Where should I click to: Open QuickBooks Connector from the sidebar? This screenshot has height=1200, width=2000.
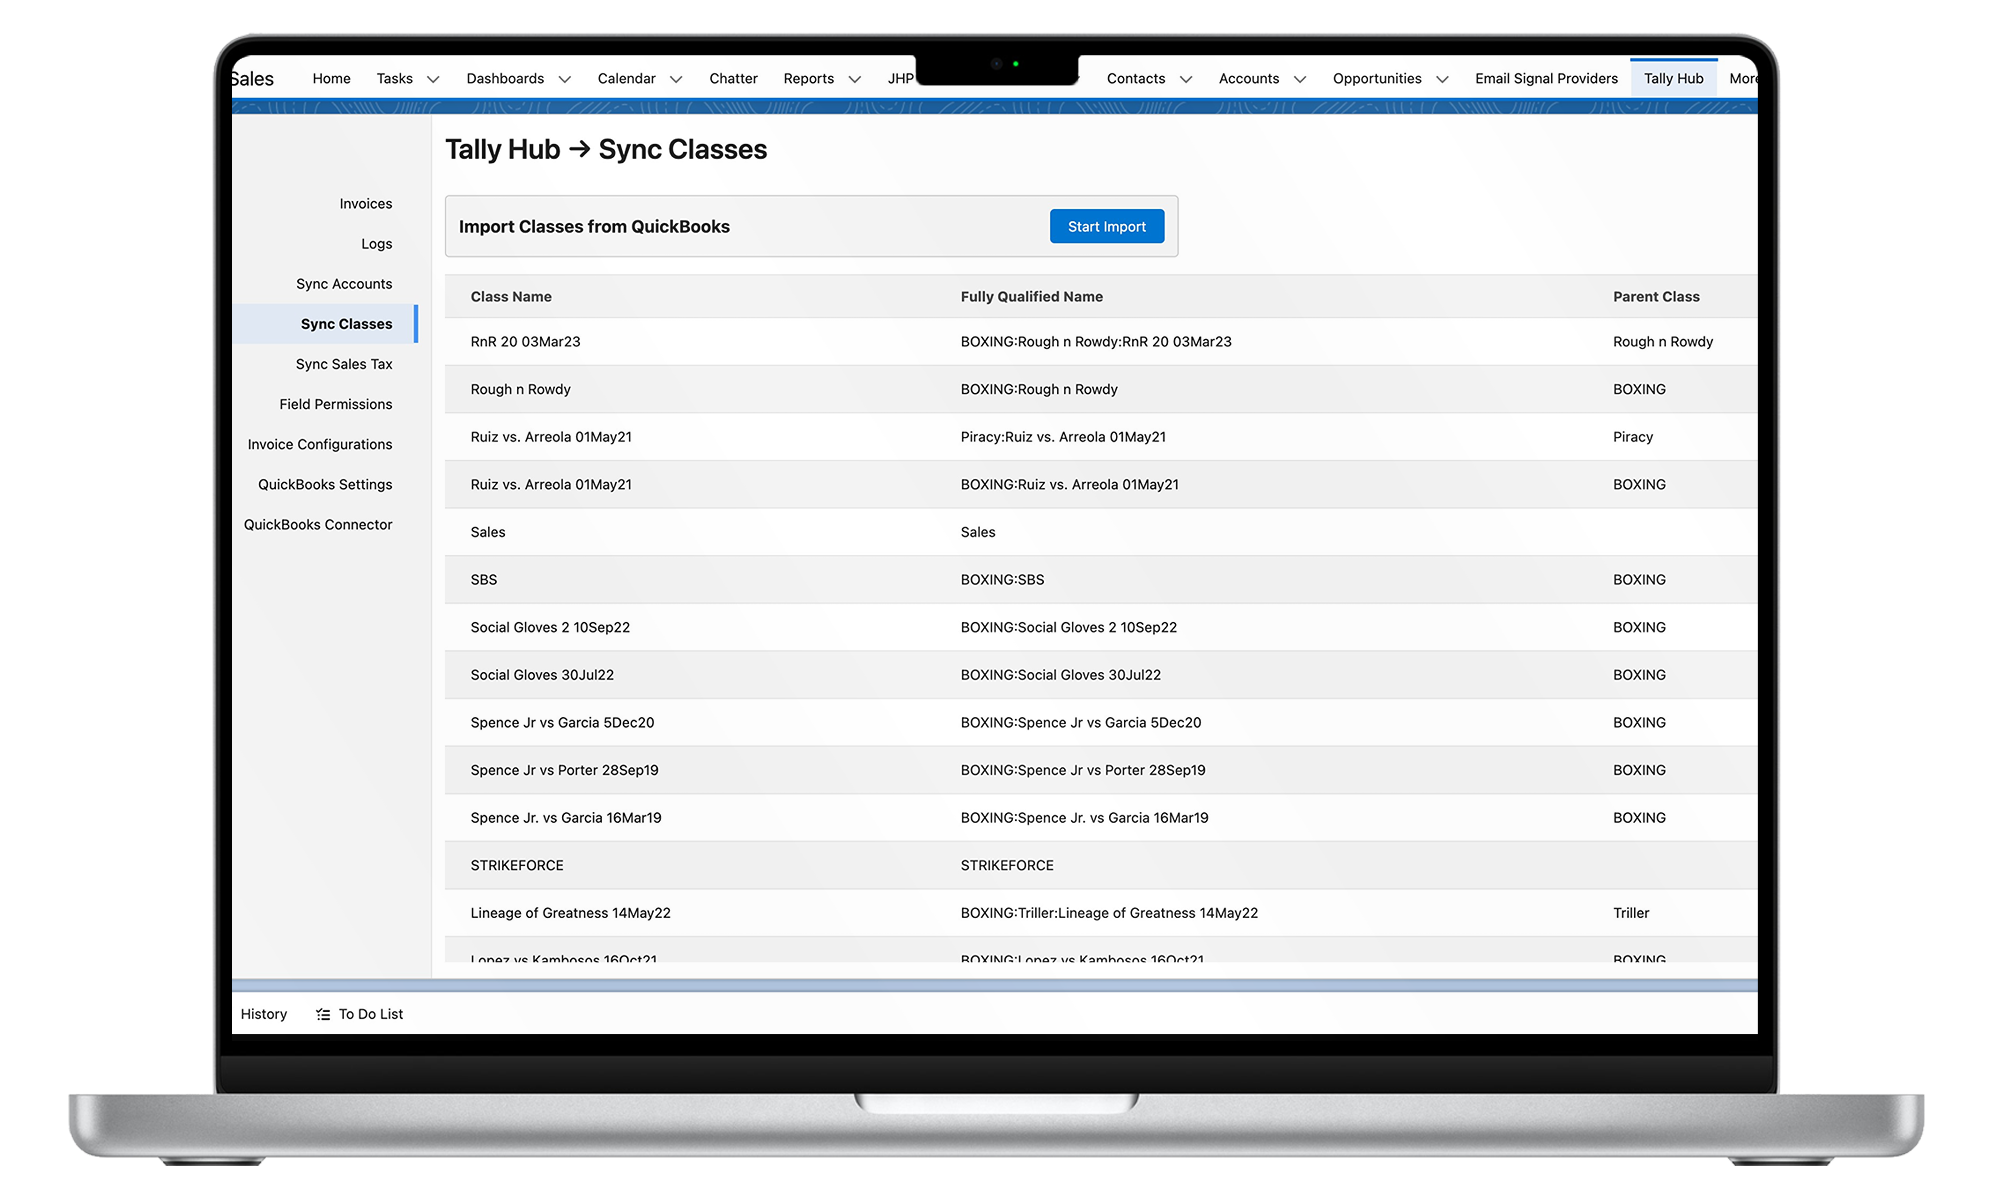point(318,524)
